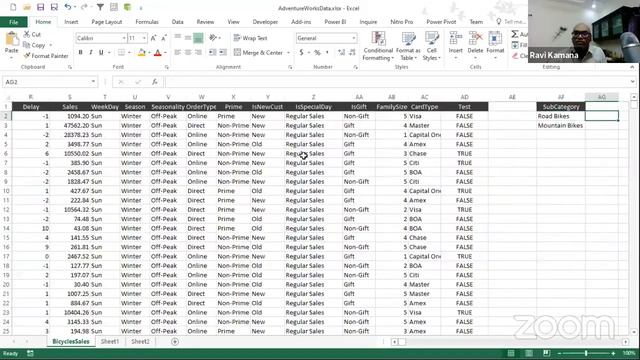Image resolution: width=640 pixels, height=360 pixels.
Task: Switch to the Insert ribbon tab
Action: (x=71, y=22)
